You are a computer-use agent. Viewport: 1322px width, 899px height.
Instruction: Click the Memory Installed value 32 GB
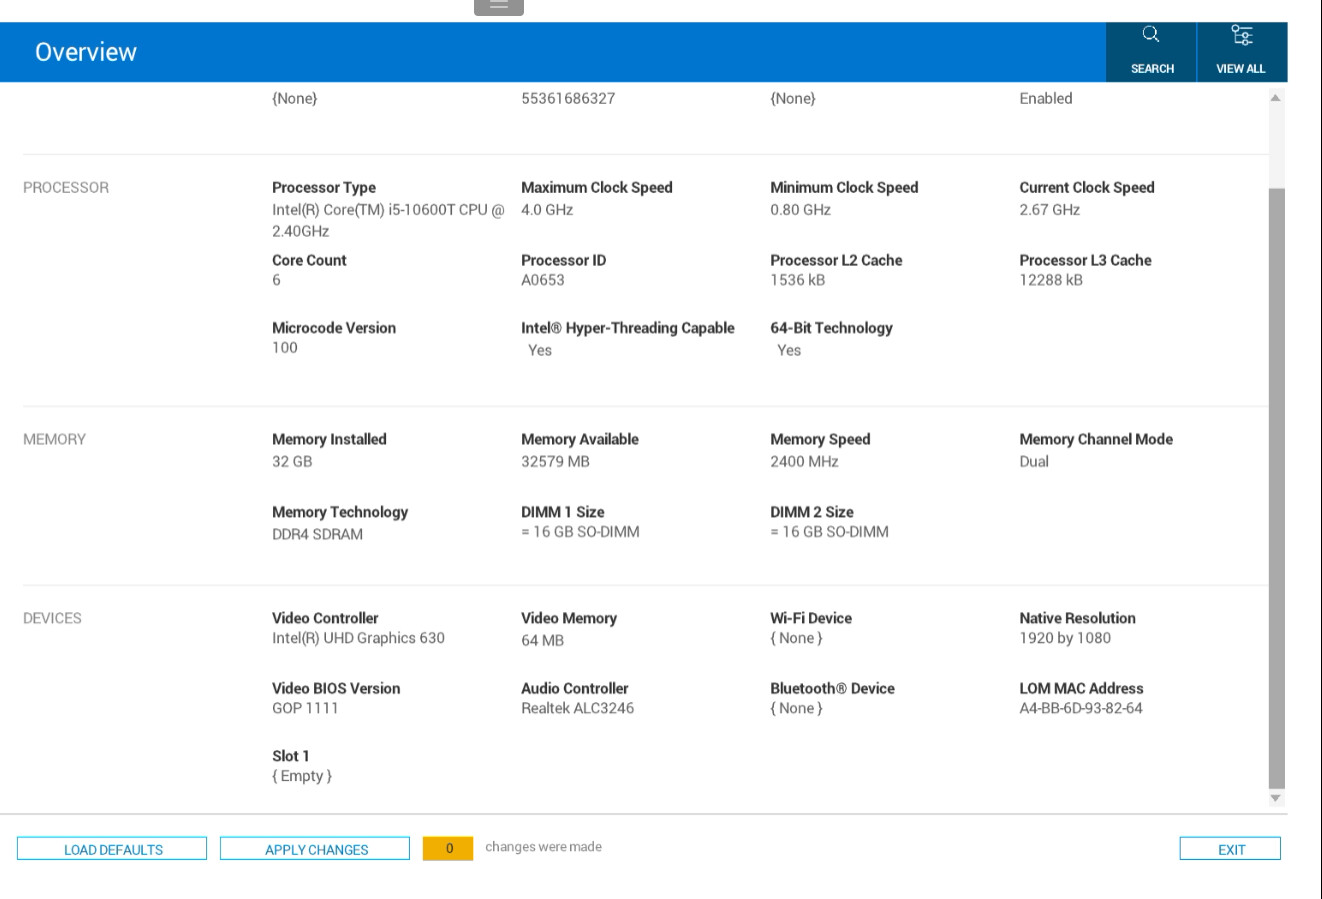292,462
